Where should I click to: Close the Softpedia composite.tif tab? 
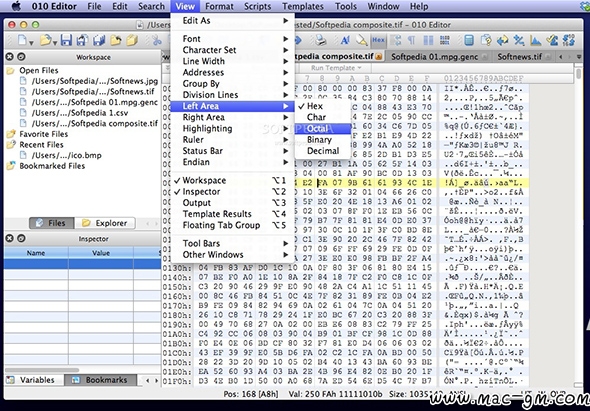click(x=379, y=57)
